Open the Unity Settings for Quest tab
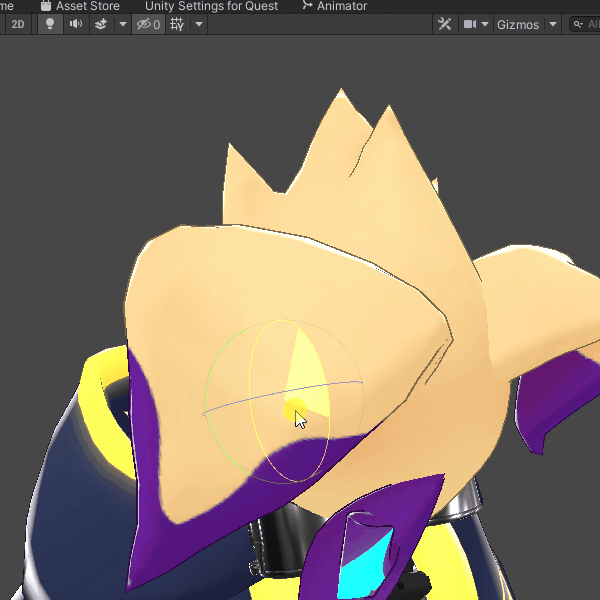 tap(211, 6)
